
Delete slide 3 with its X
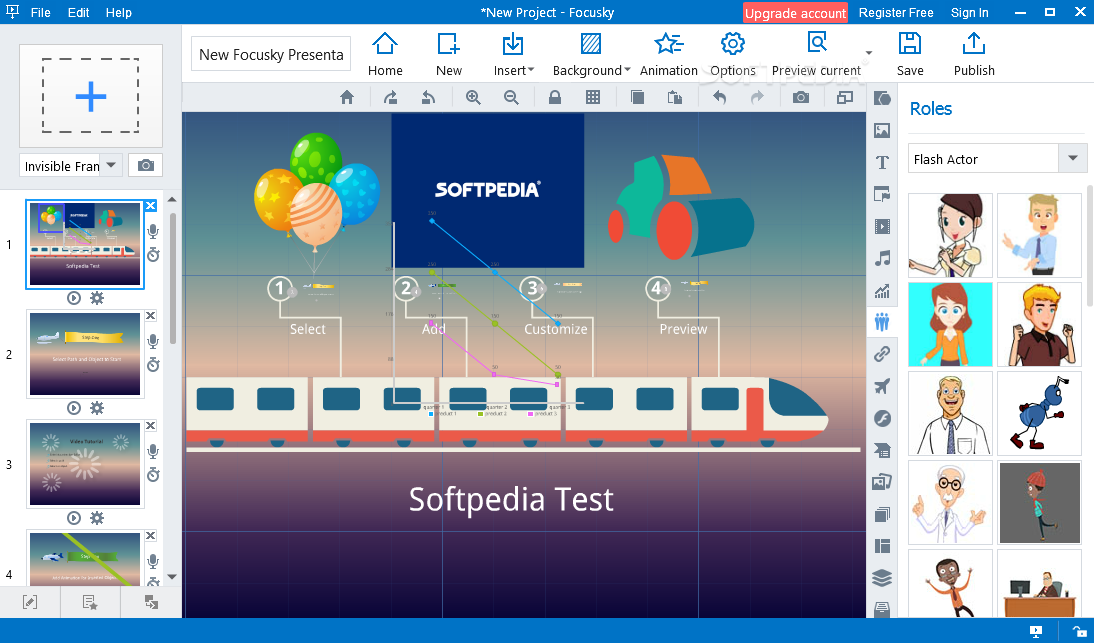coord(151,425)
